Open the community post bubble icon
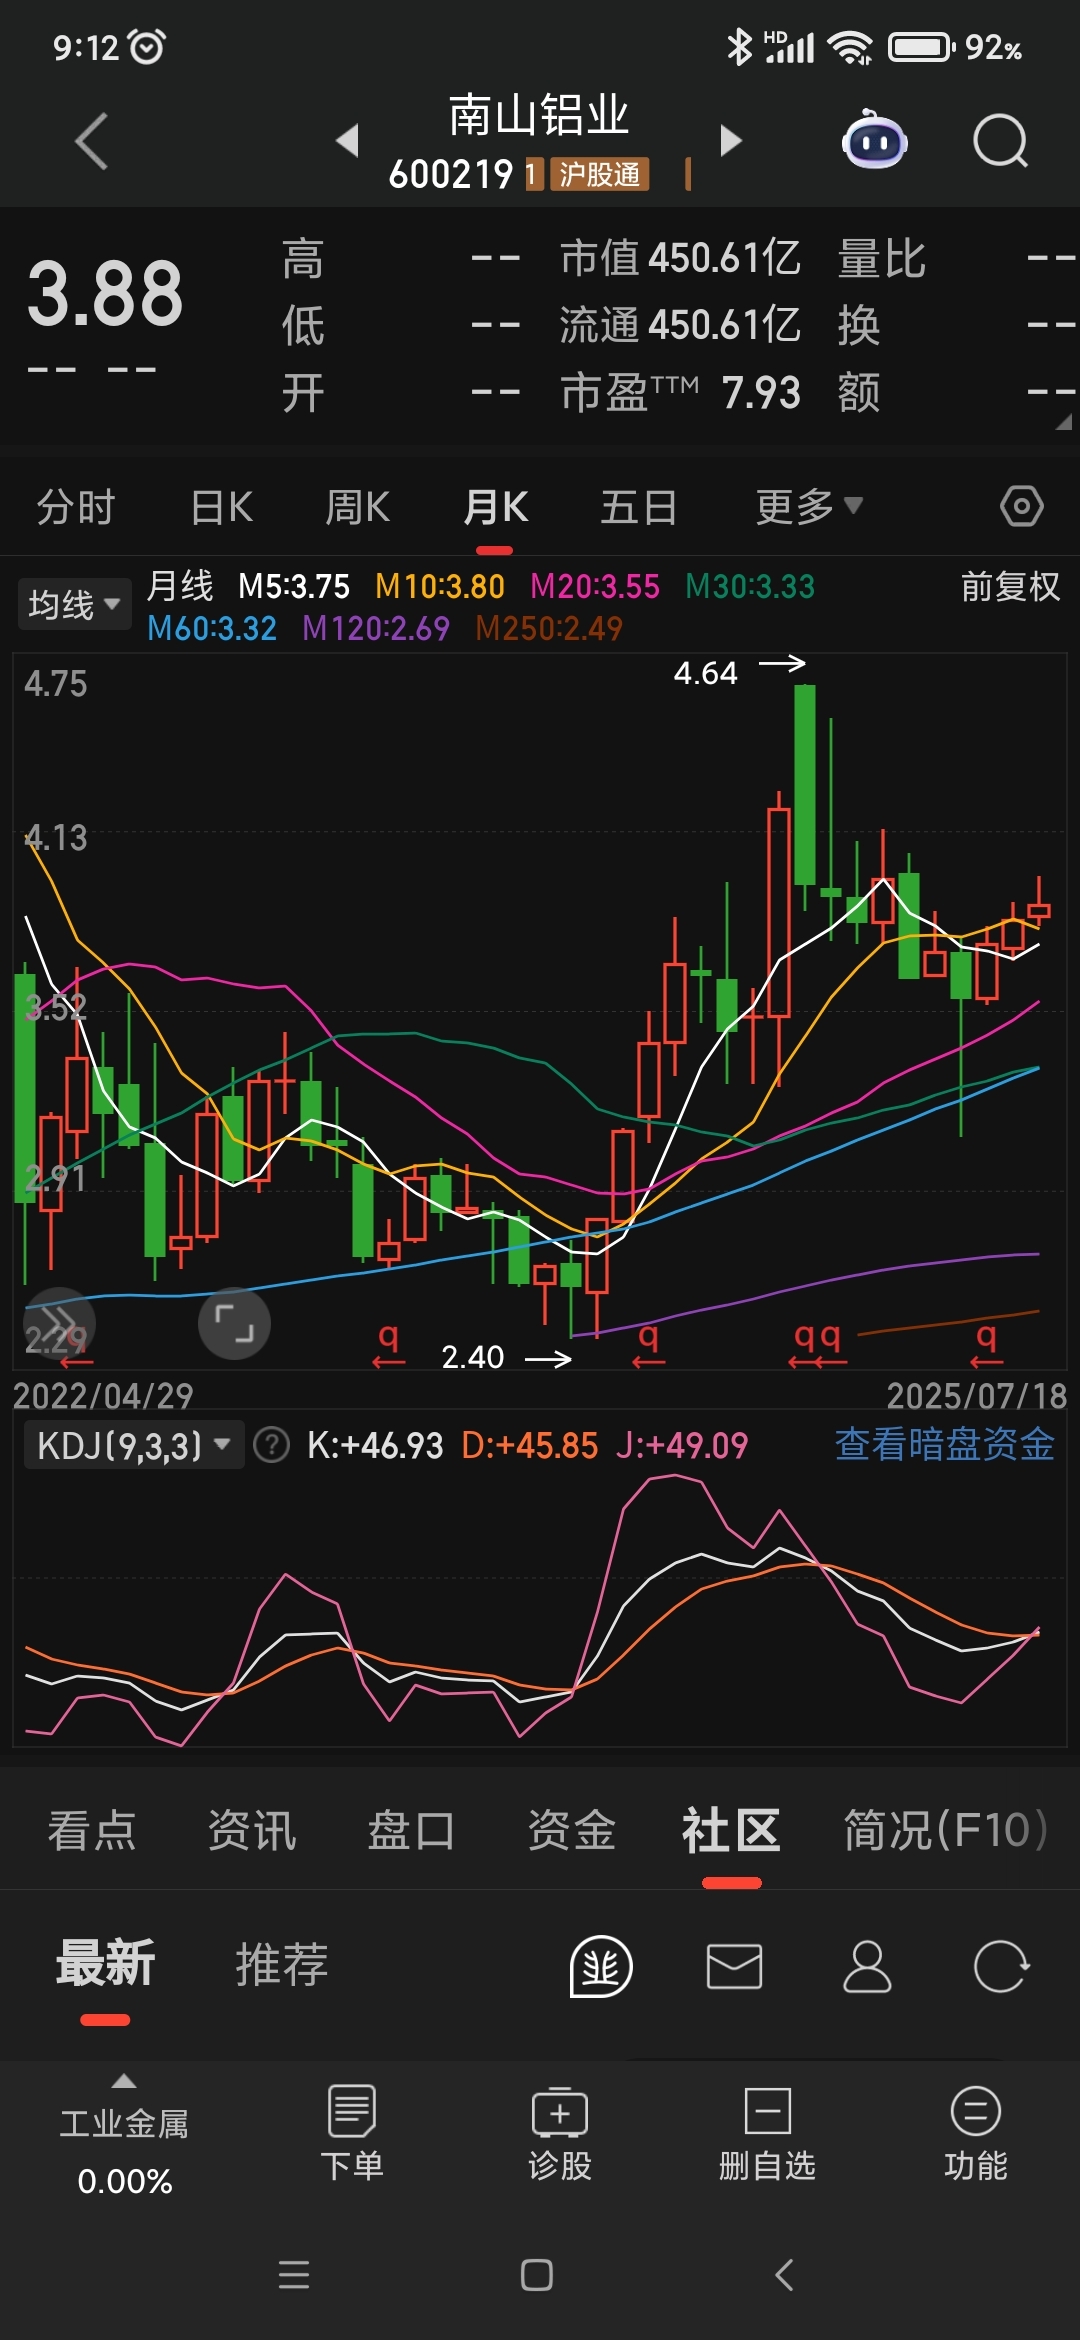The image size is (1080, 2340). click(x=600, y=1966)
